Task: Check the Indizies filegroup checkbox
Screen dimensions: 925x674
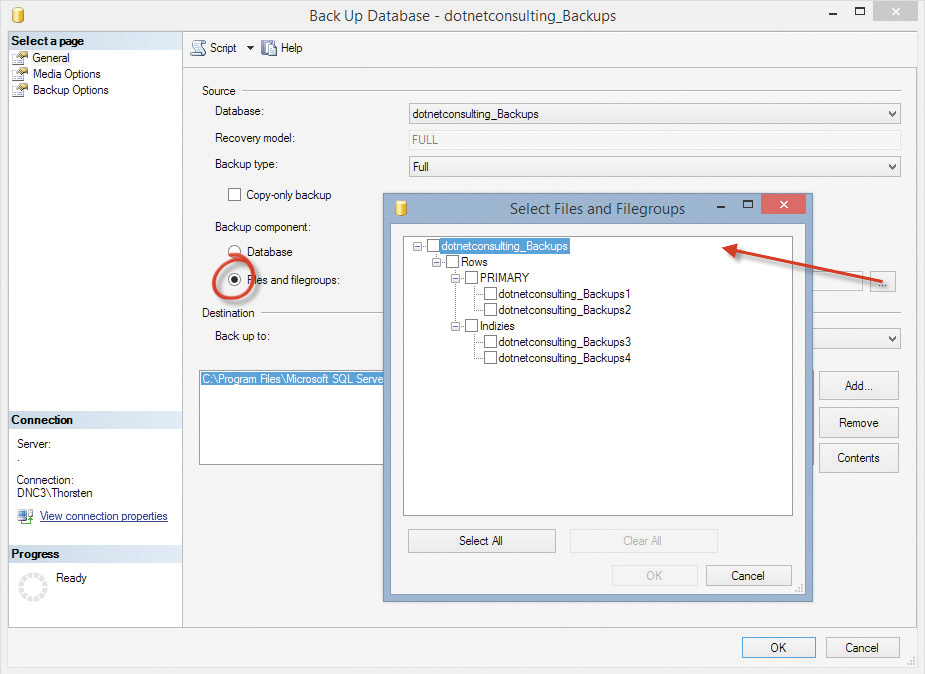Action: click(x=471, y=326)
